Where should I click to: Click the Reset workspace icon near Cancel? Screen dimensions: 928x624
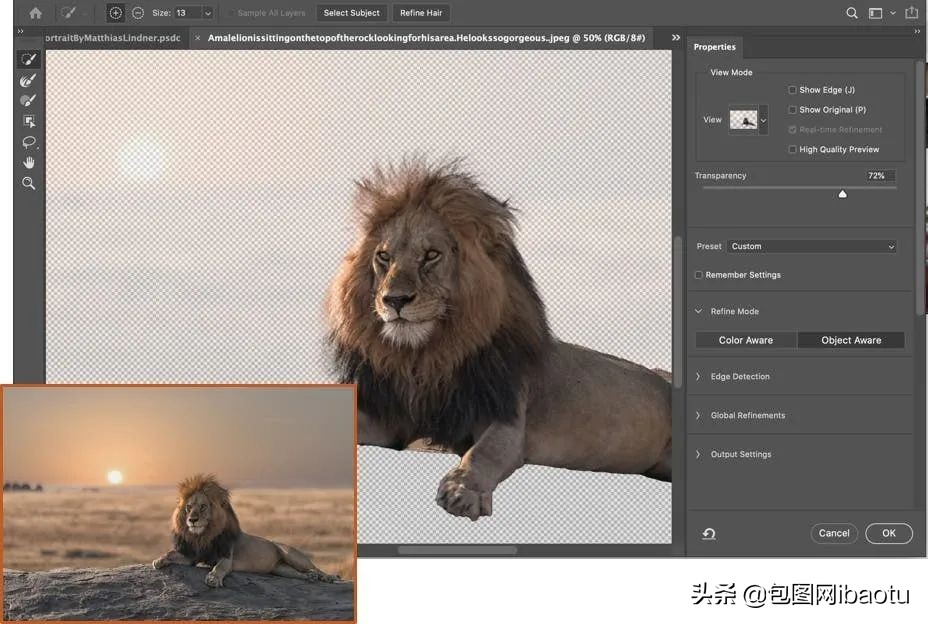[709, 533]
